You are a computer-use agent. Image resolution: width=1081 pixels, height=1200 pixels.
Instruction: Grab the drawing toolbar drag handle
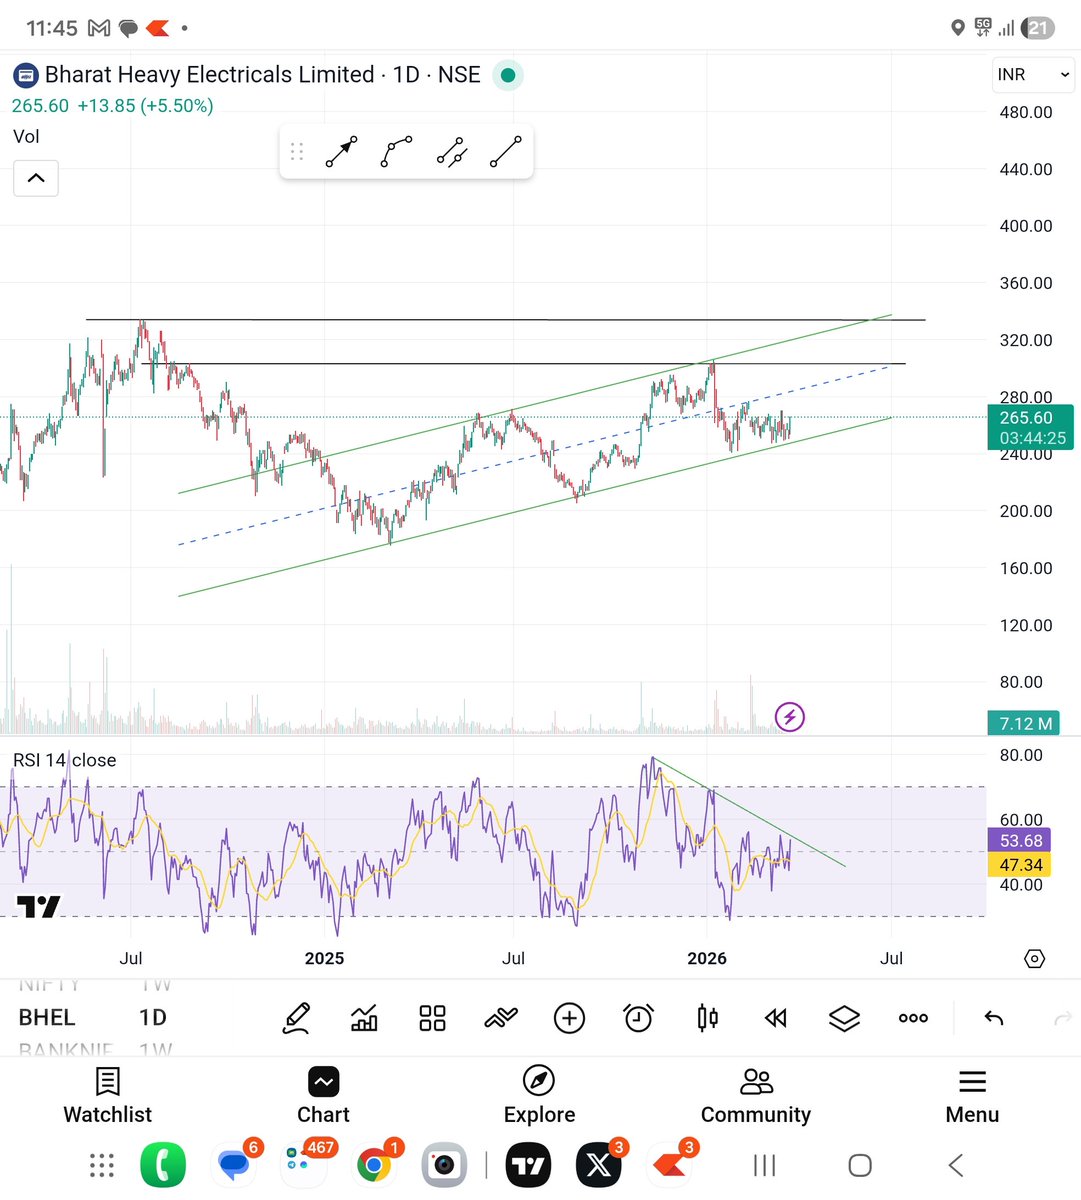(x=297, y=152)
